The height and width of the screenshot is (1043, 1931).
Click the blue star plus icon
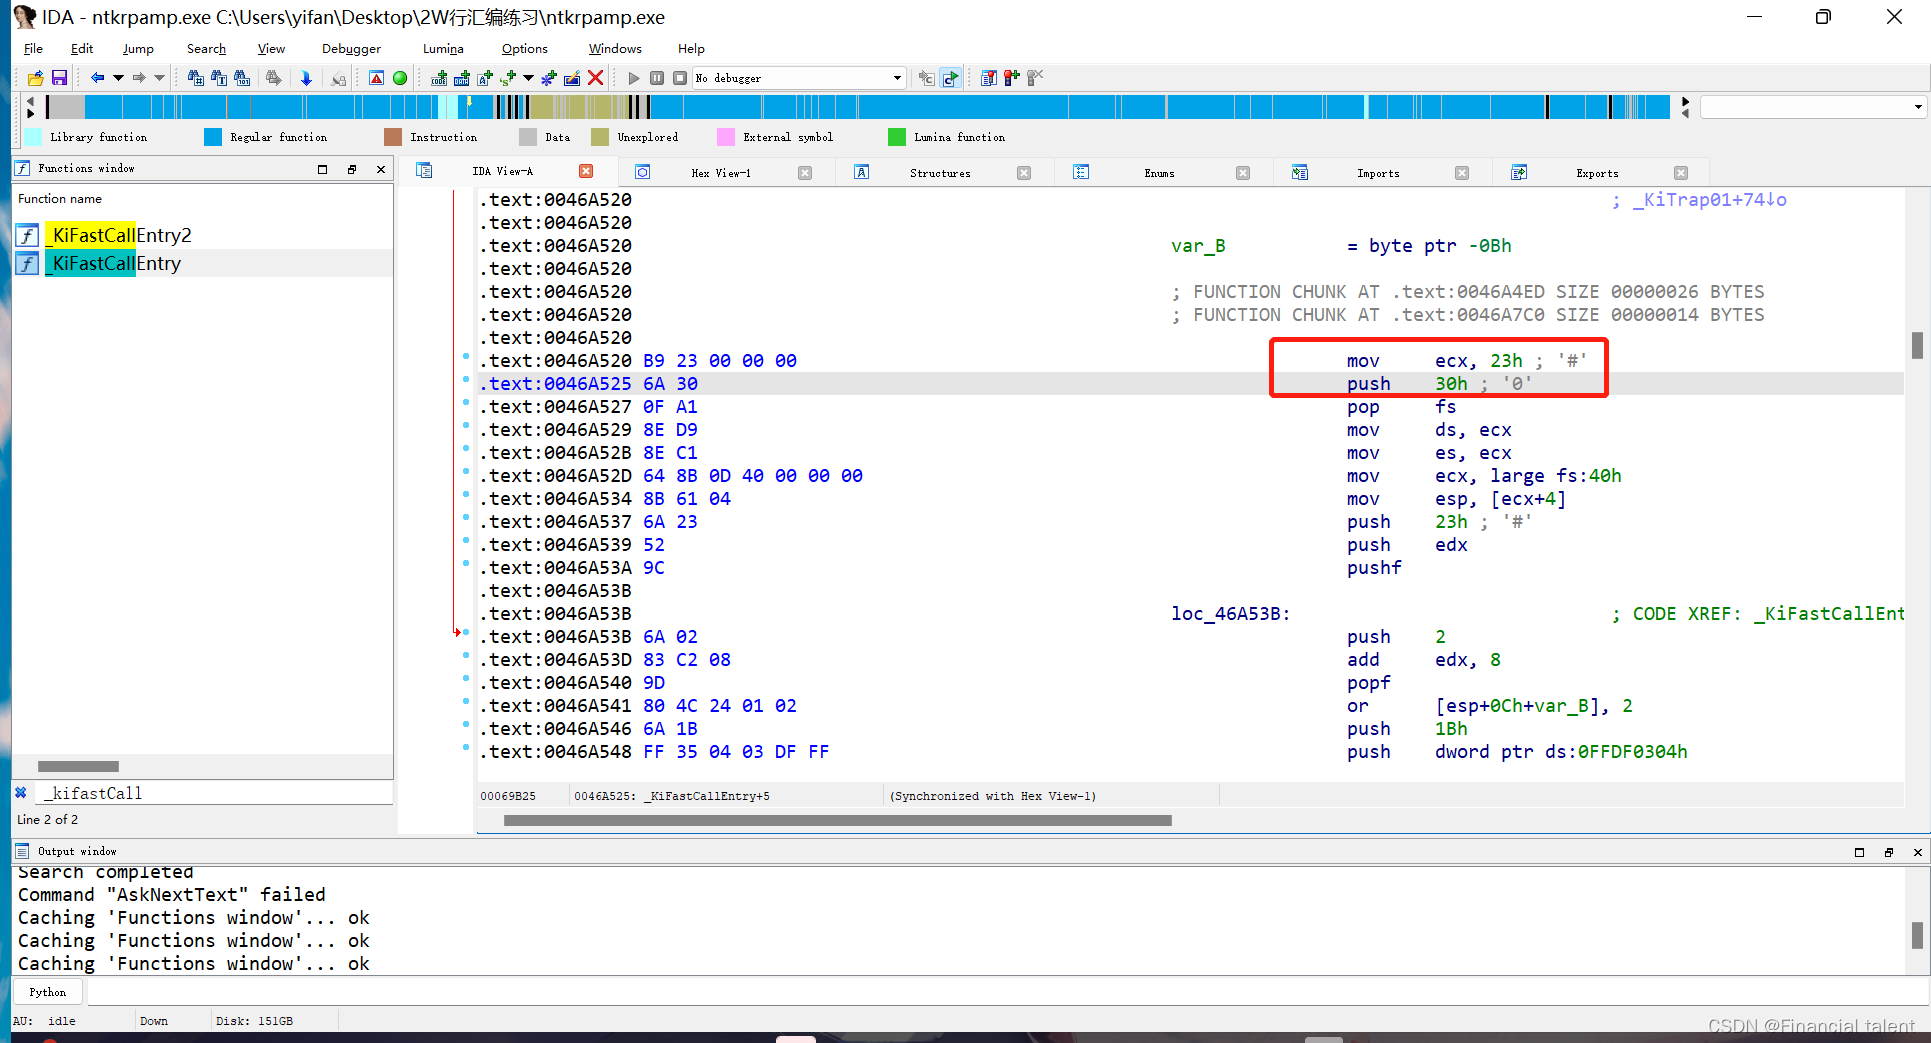pyautogui.click(x=548, y=78)
